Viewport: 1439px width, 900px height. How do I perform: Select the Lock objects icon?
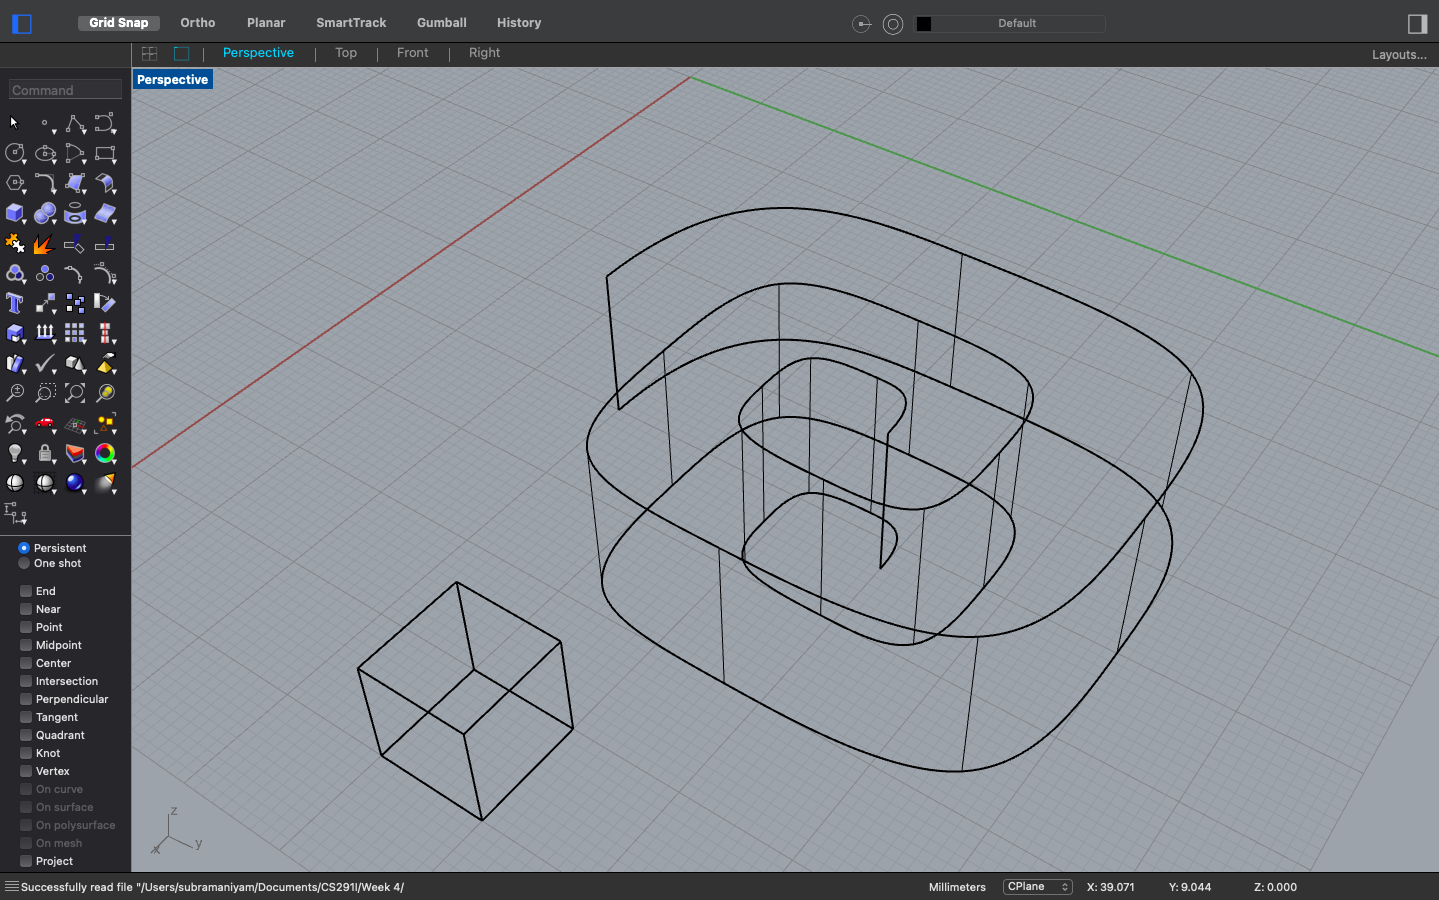tap(45, 453)
